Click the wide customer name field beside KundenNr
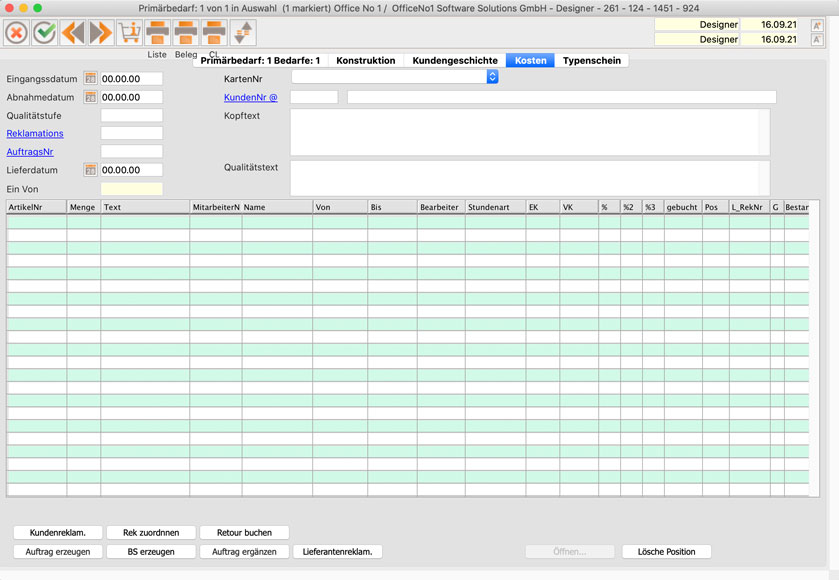Image resolution: width=839 pixels, height=580 pixels. point(562,97)
